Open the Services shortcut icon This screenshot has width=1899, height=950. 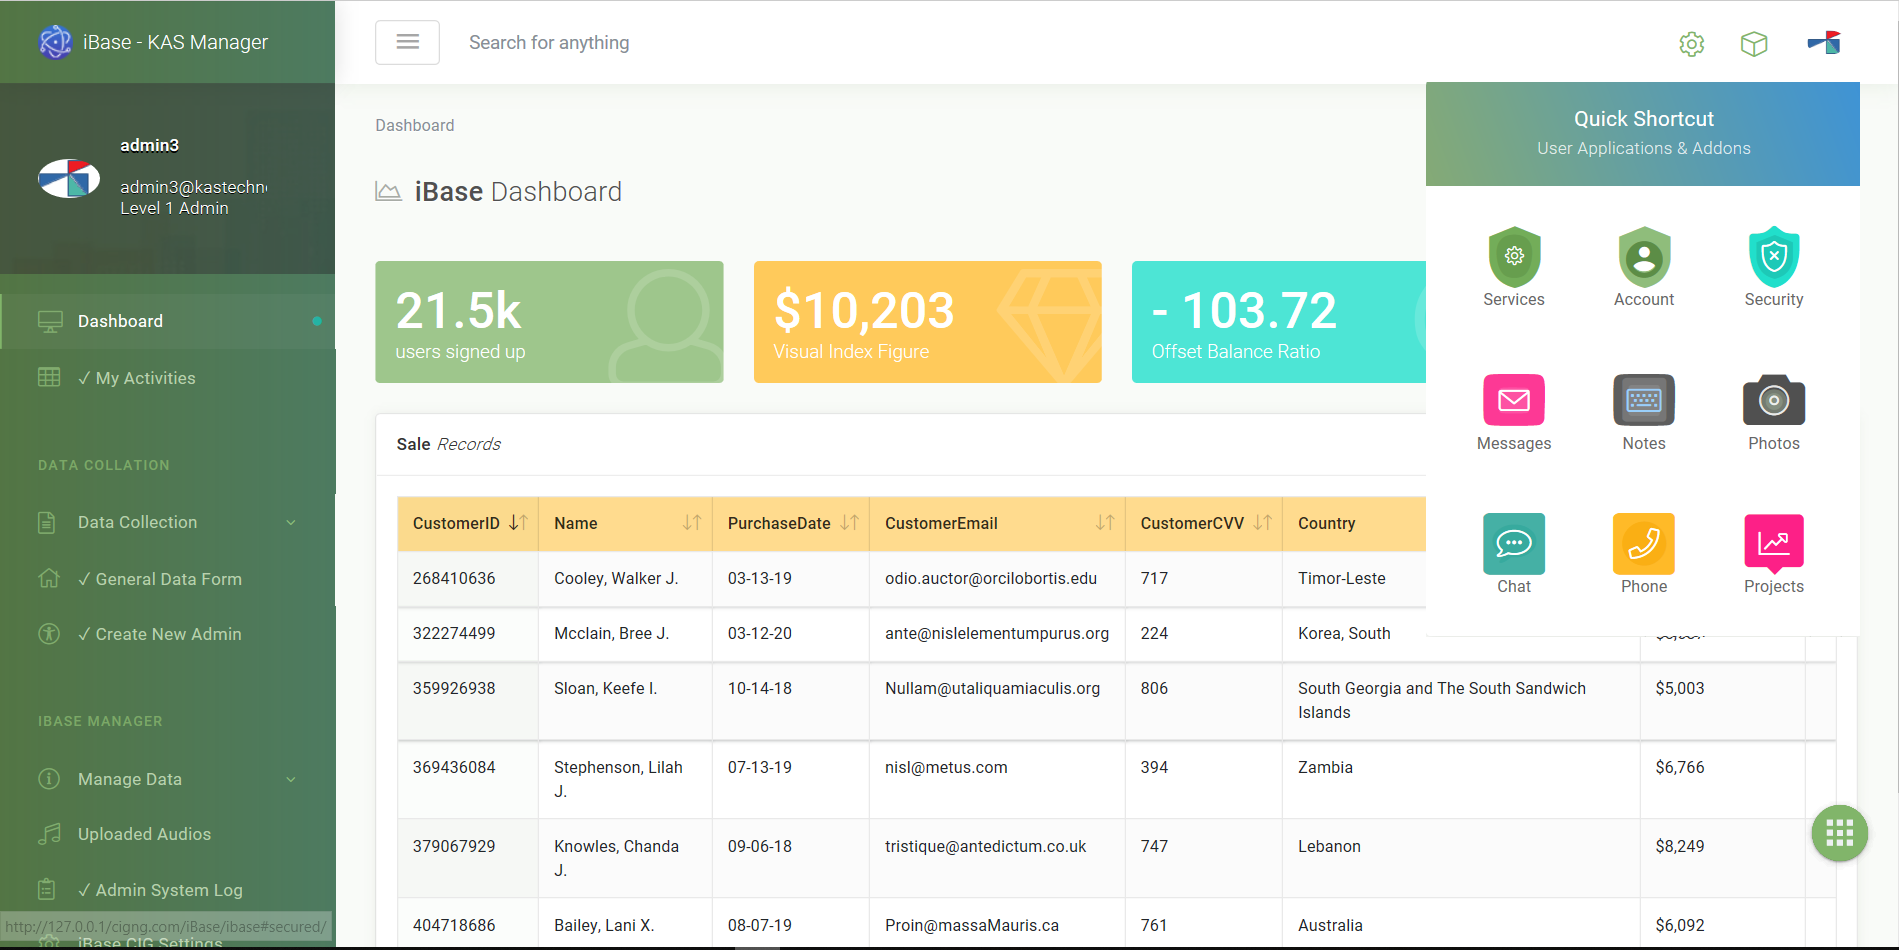coord(1513,258)
